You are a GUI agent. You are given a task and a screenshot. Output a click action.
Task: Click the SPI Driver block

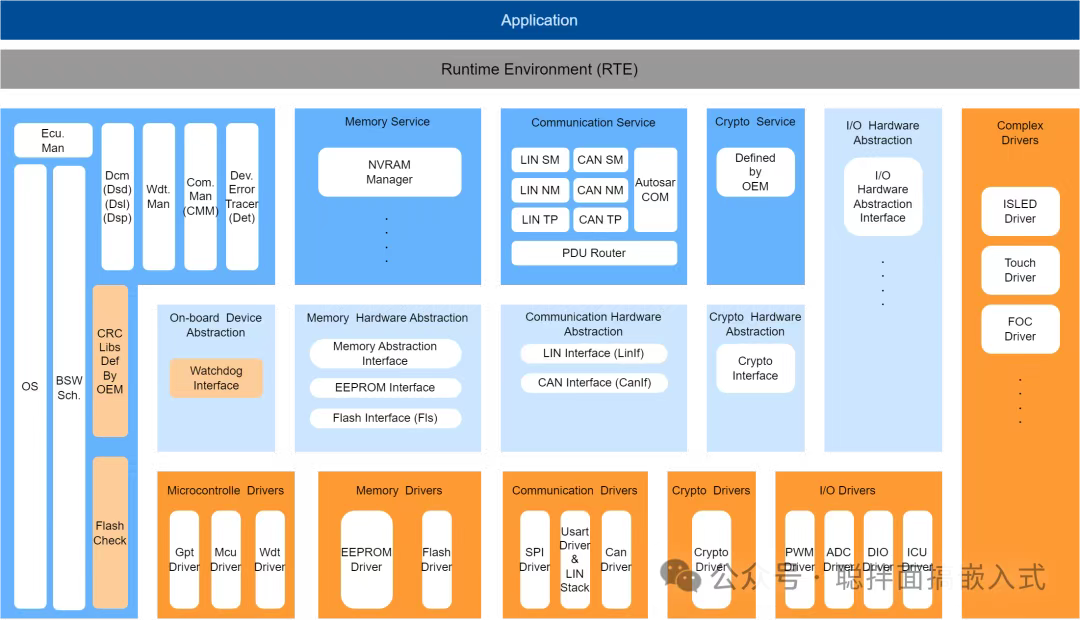click(534, 559)
